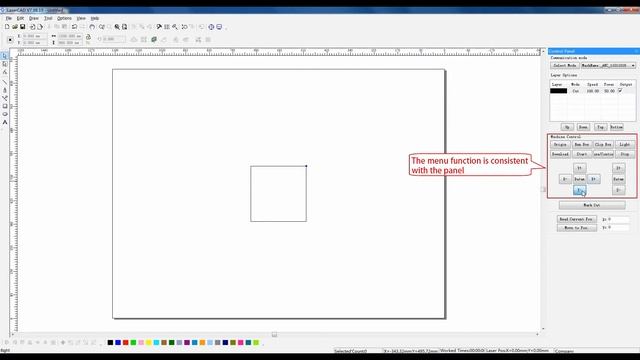Create a new file from the toolbar
Screen dimensions: 640x360
7,27
